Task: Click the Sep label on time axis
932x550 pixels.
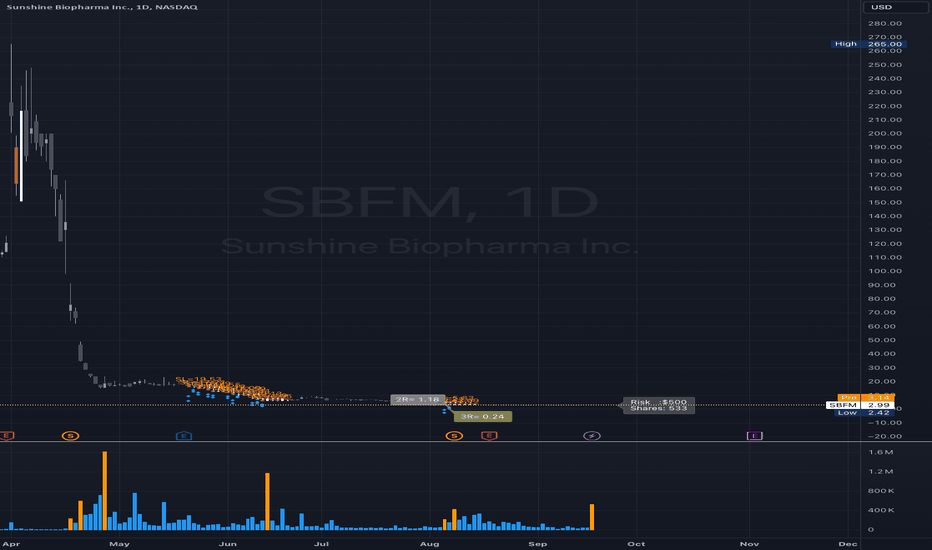Action: [538, 544]
